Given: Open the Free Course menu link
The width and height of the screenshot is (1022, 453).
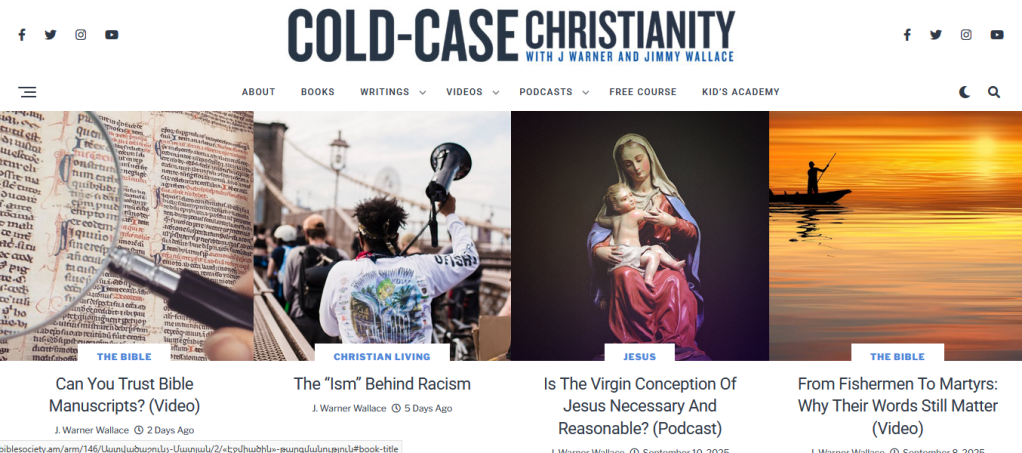Looking at the screenshot, I should [643, 92].
